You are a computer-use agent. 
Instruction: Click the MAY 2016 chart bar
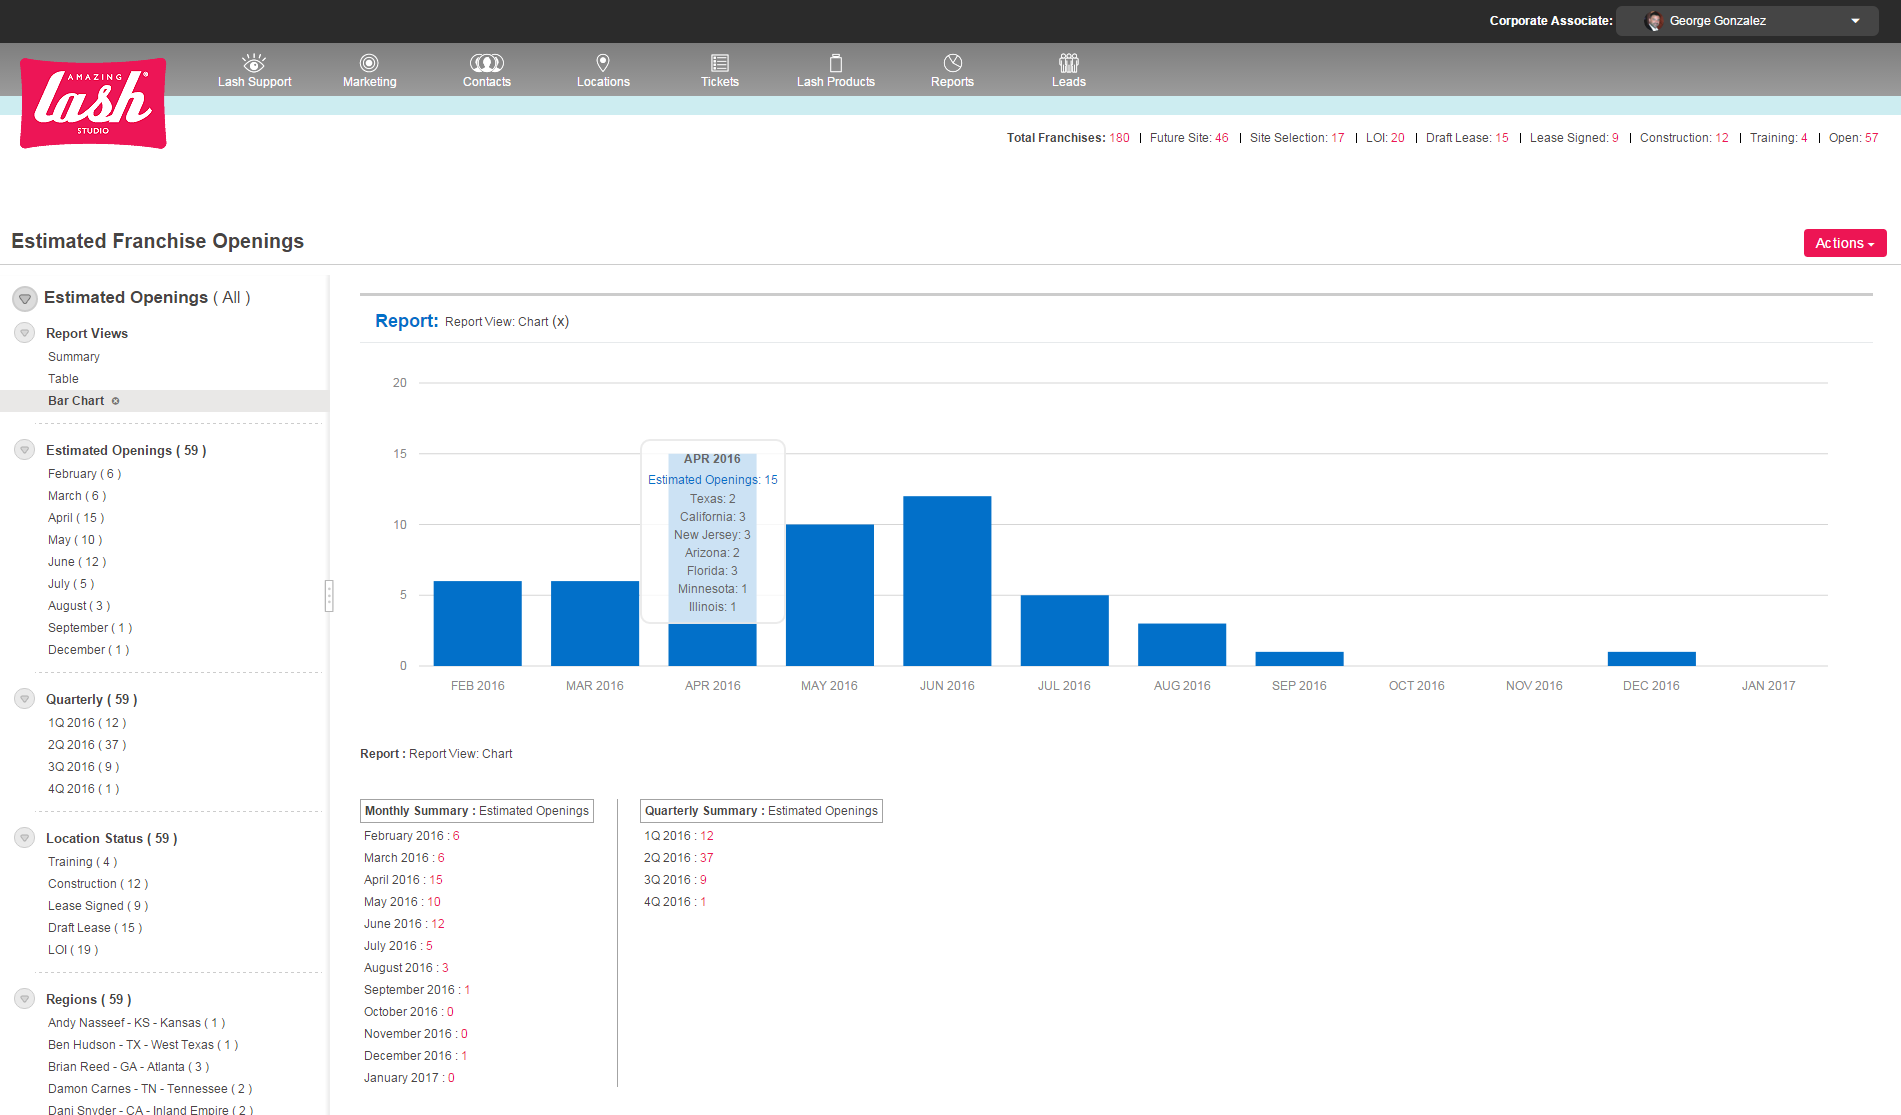[x=830, y=595]
